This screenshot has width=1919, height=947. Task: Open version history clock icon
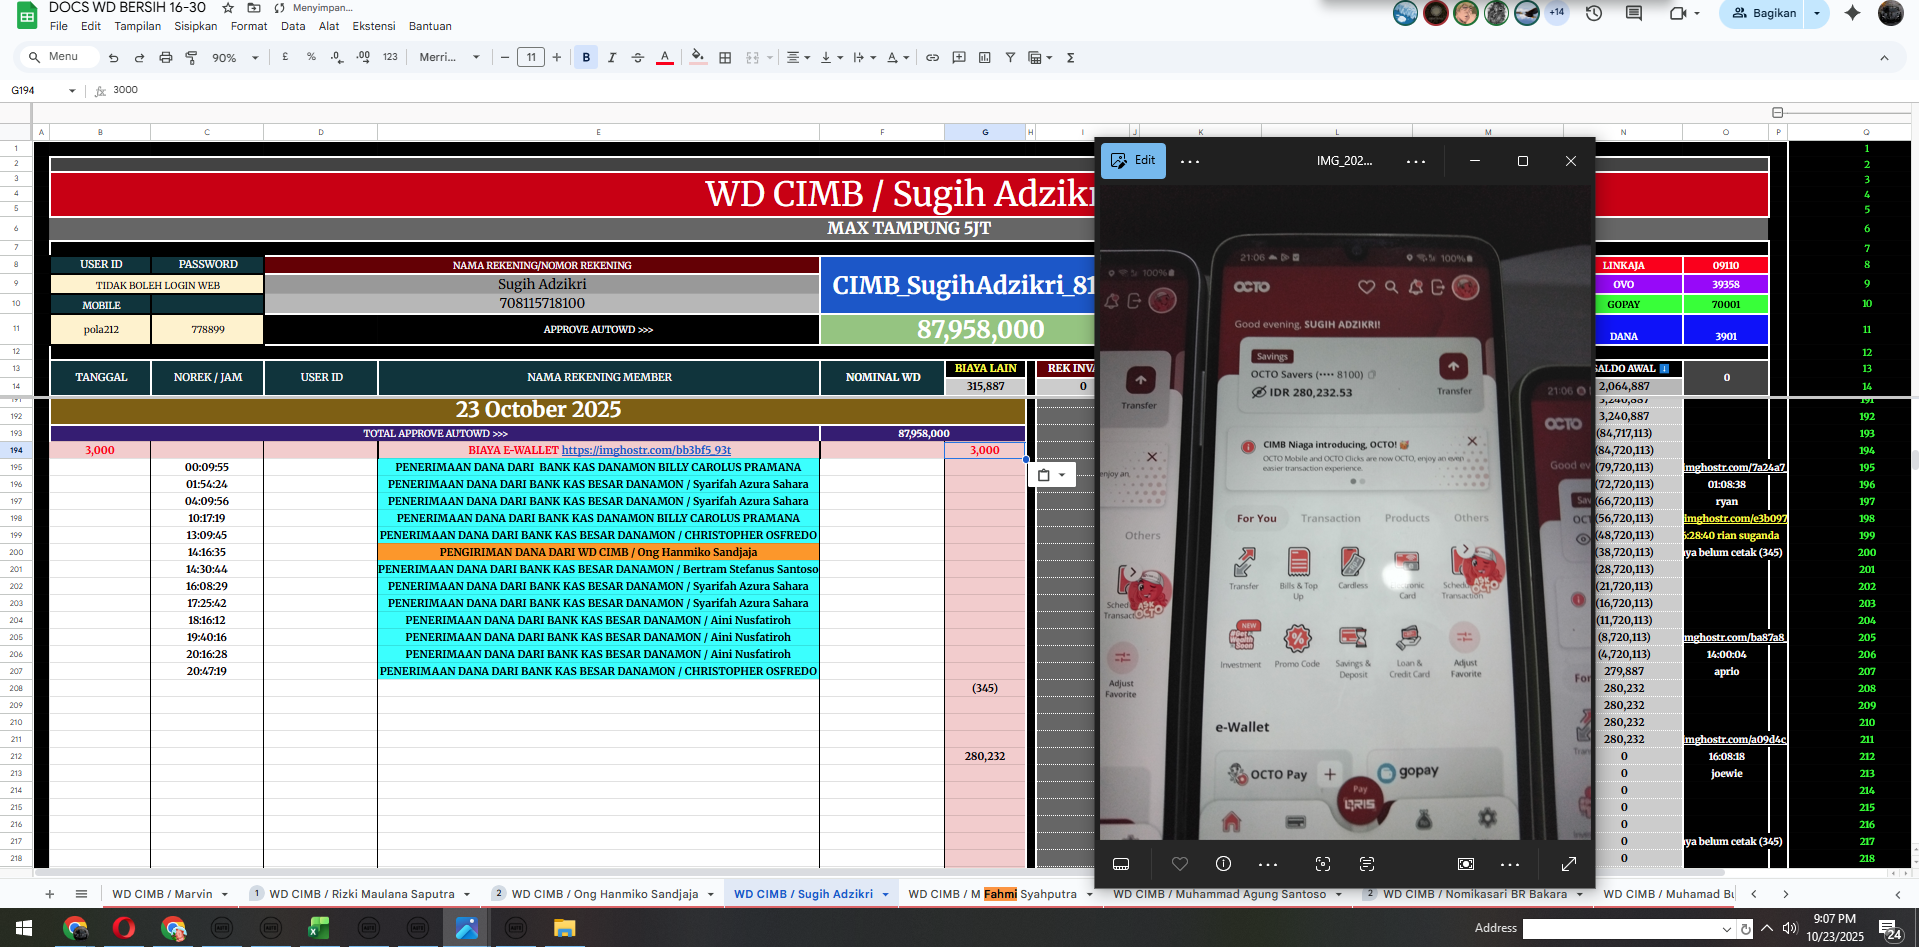1594,13
